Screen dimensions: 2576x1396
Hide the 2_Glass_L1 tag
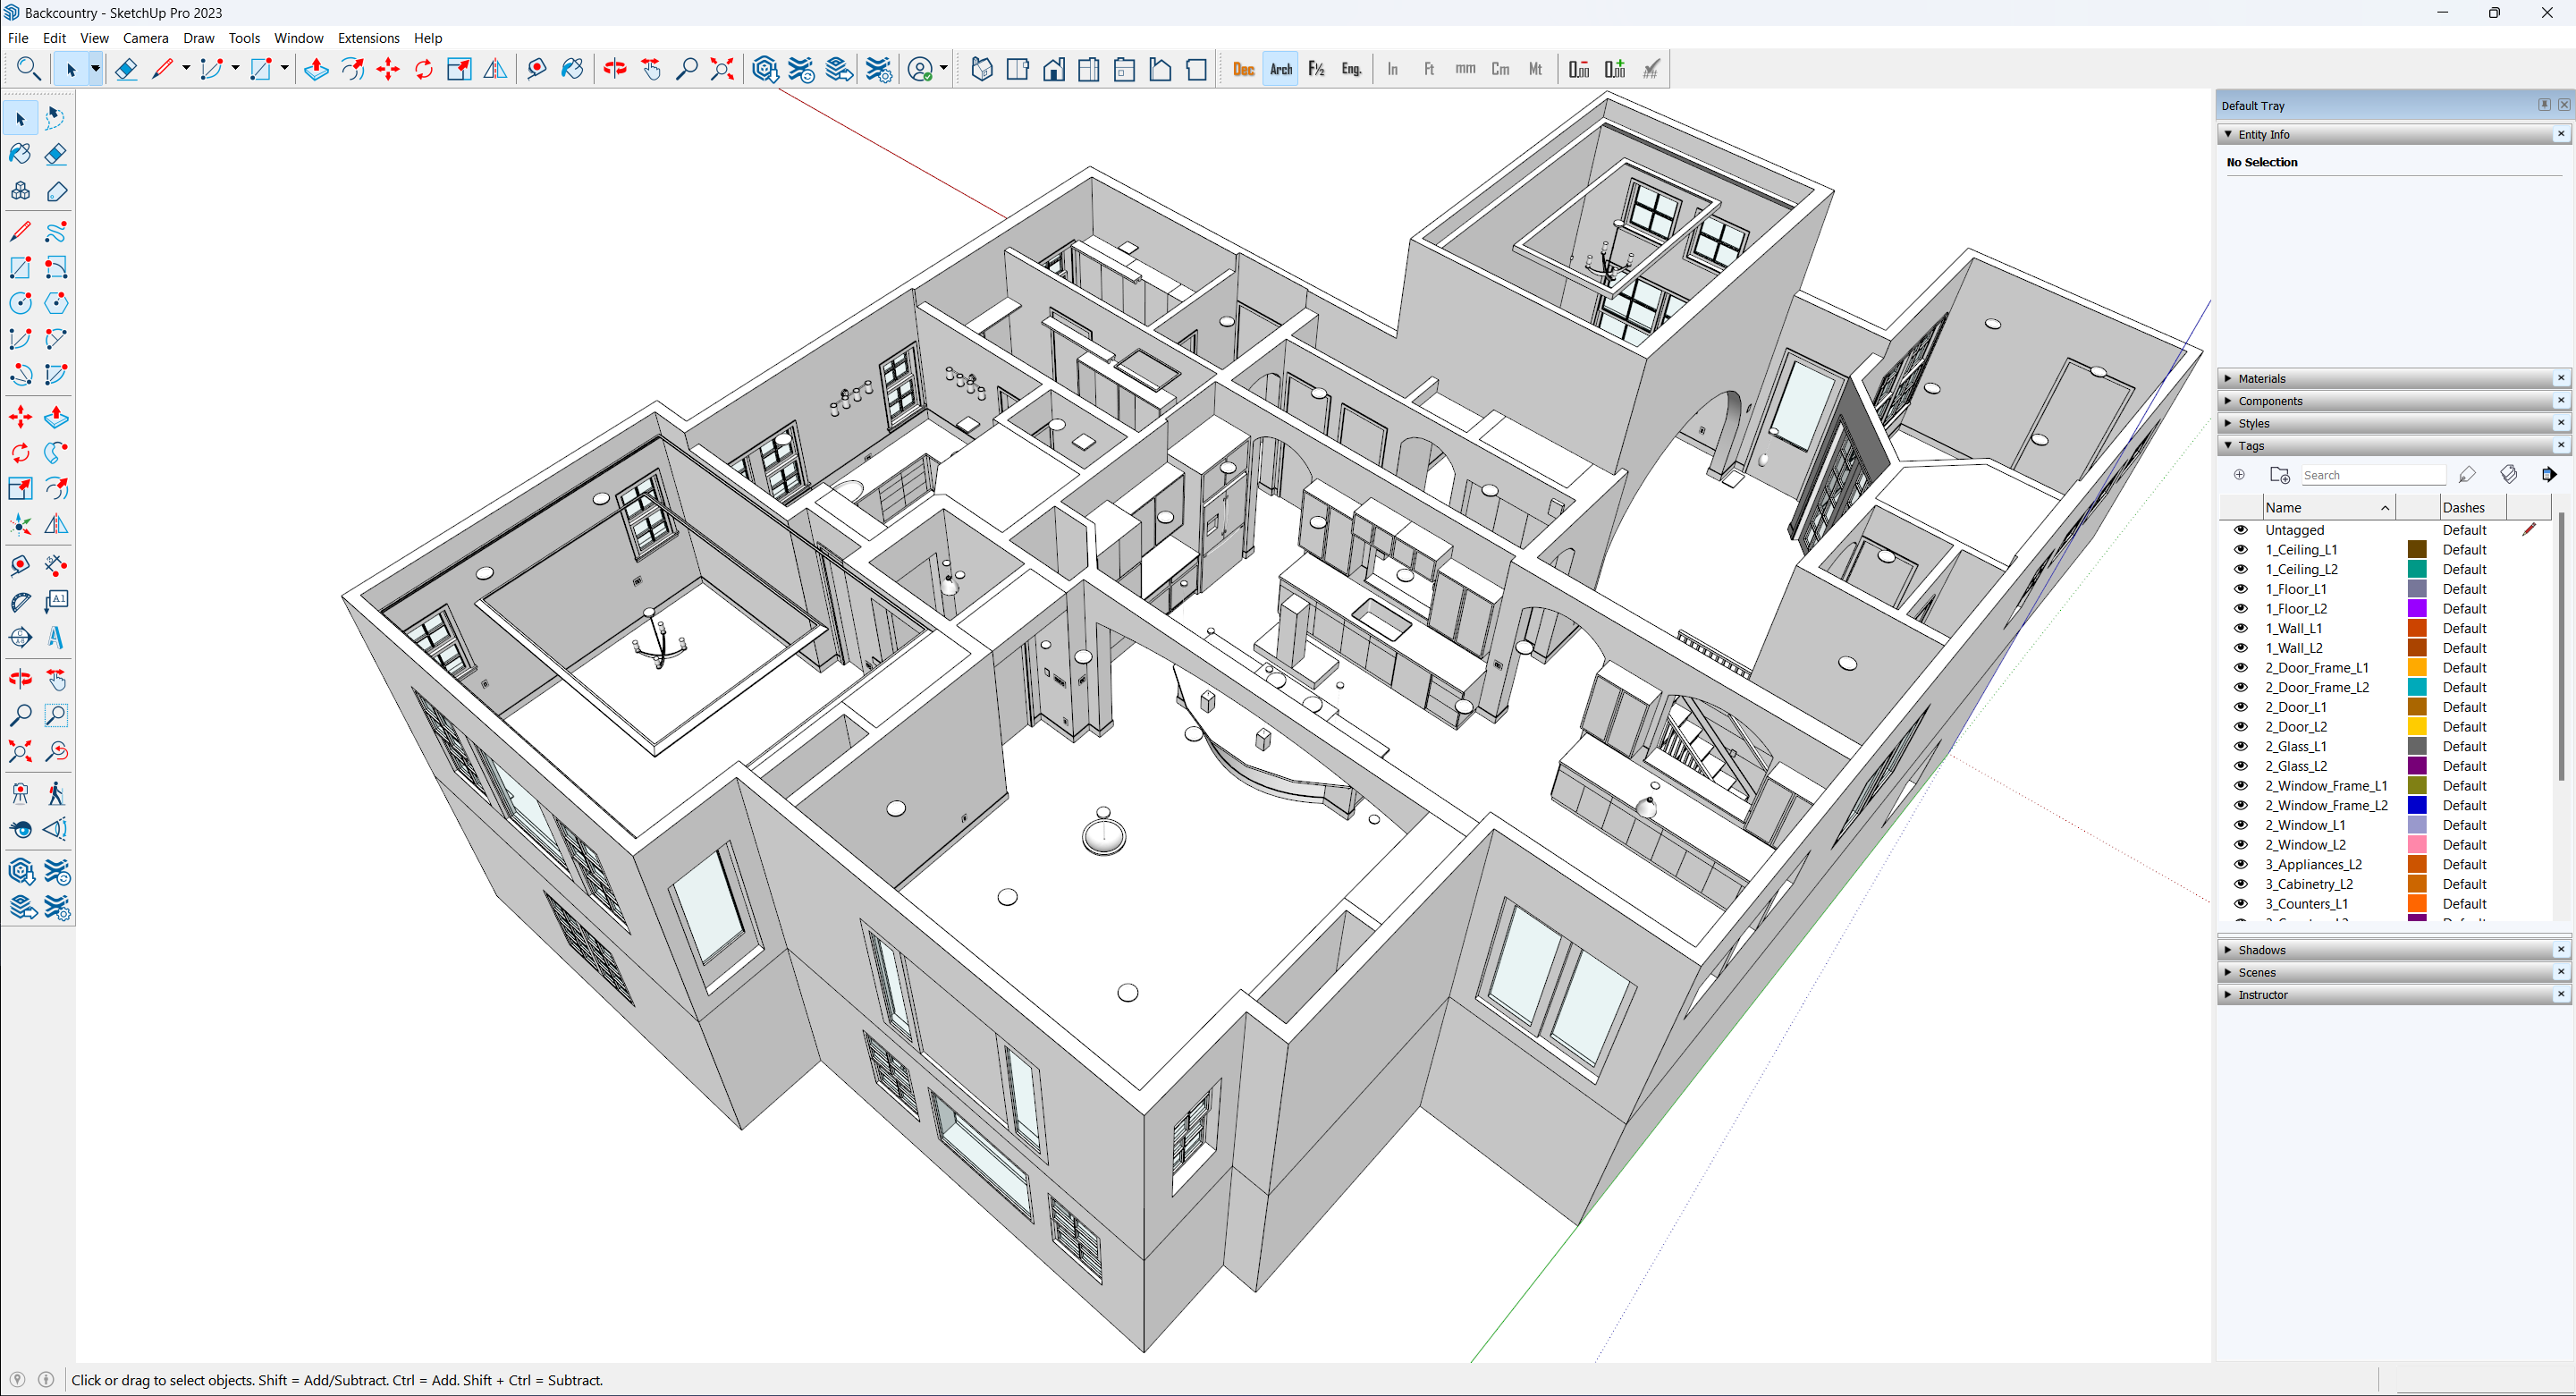click(2240, 746)
